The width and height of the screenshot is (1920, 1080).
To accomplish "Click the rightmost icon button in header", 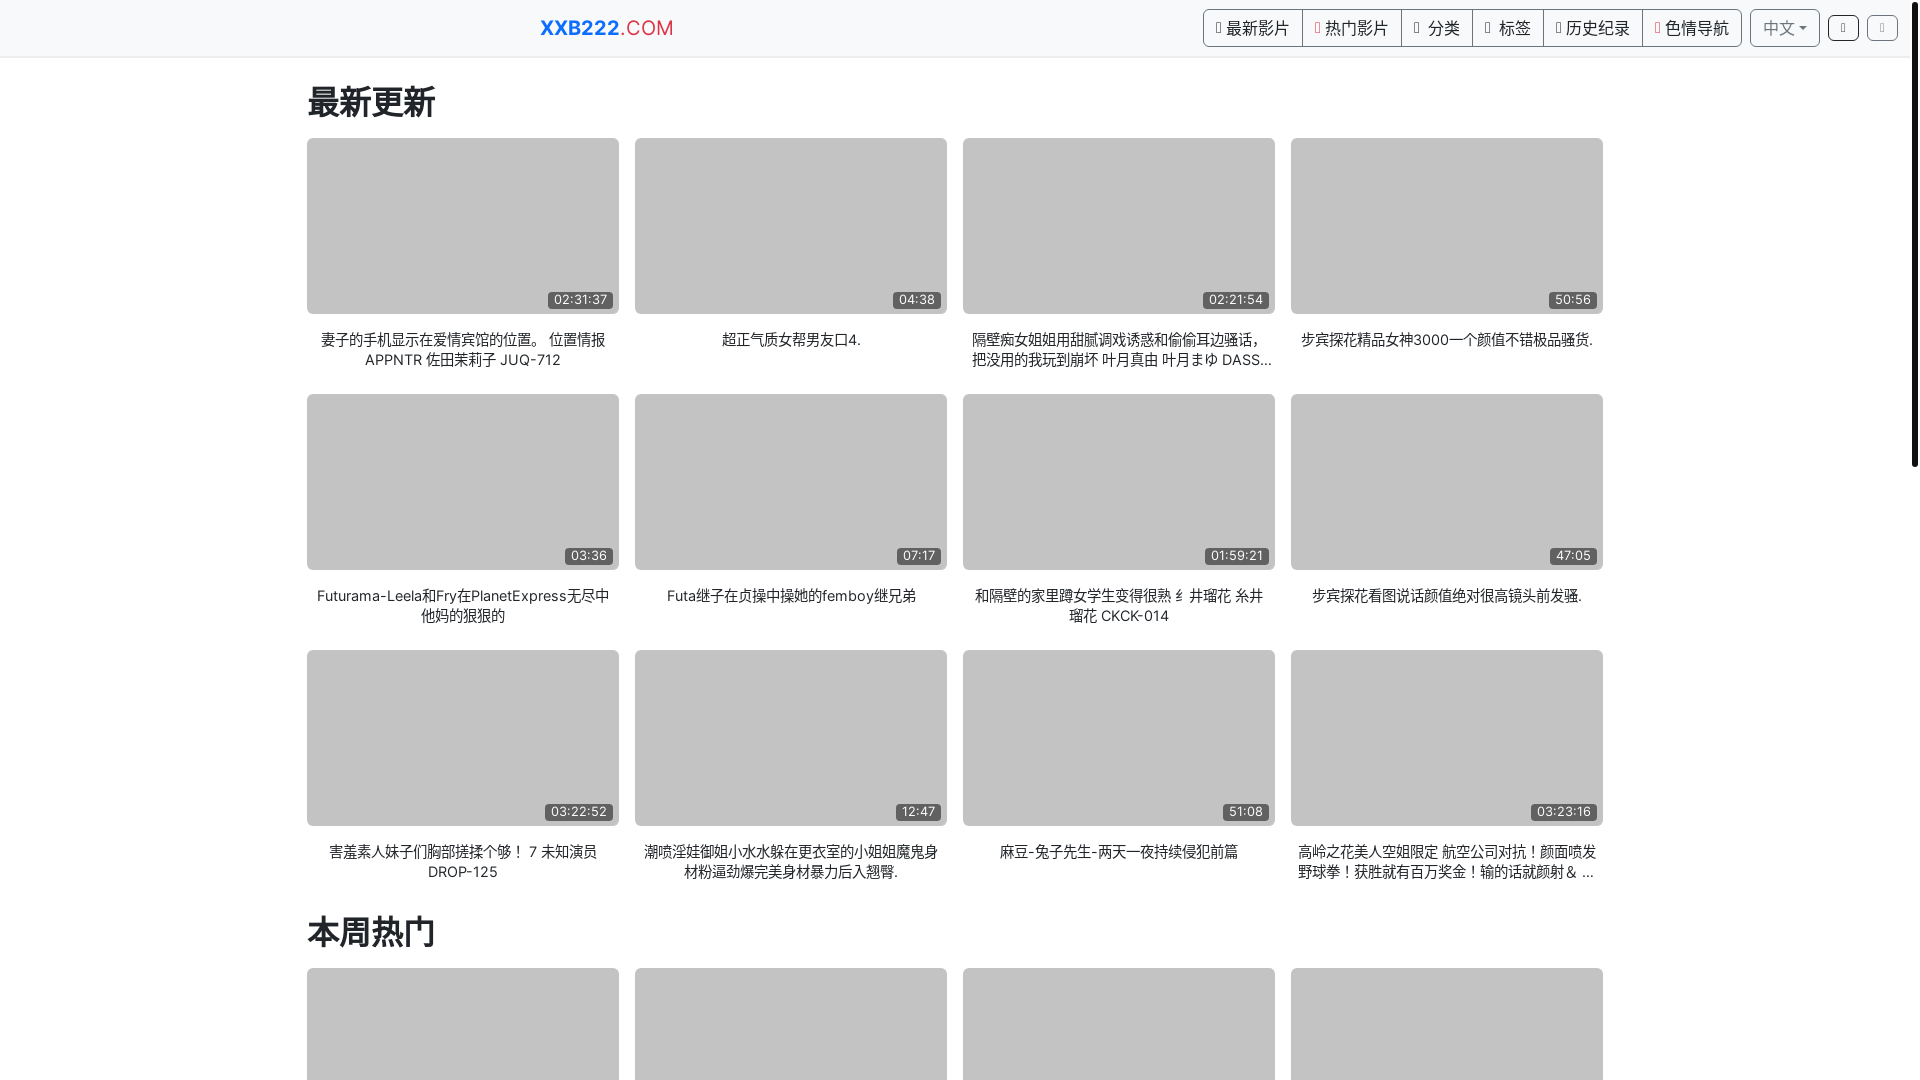I will point(1882,28).
